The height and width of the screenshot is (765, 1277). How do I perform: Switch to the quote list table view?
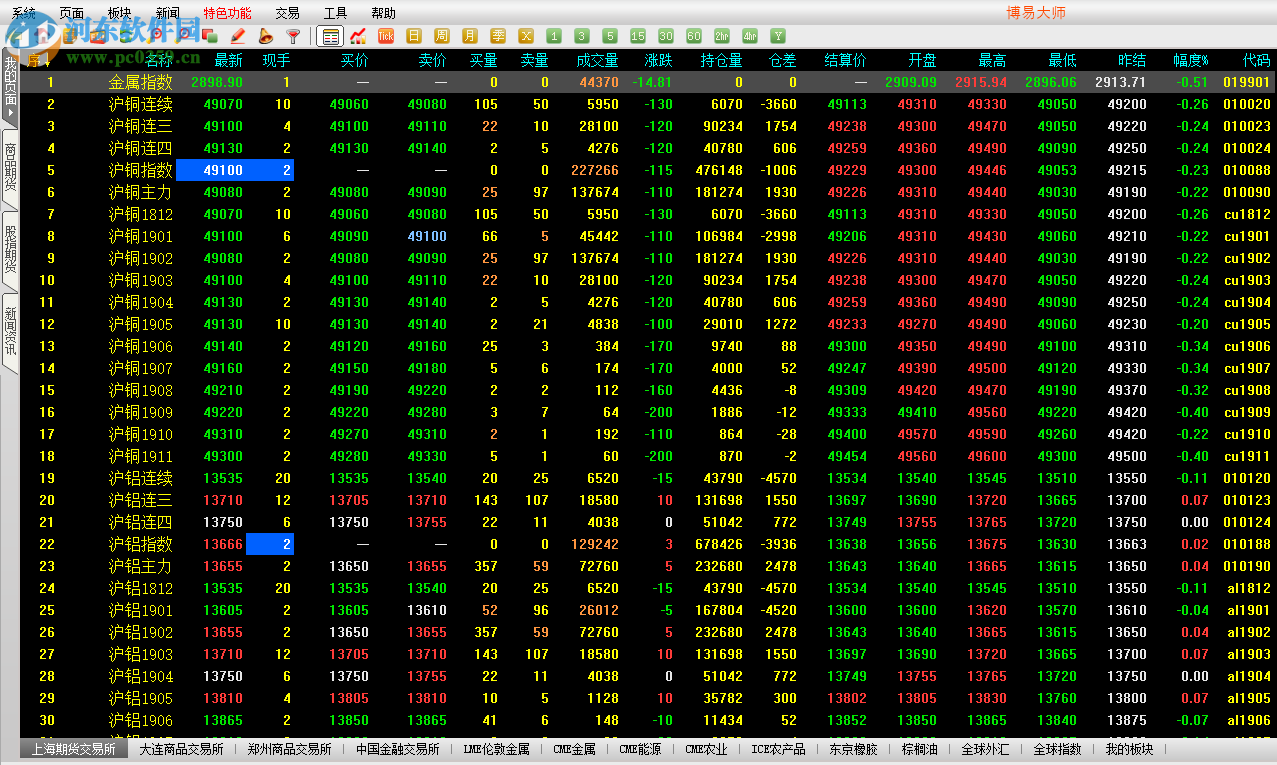[x=331, y=36]
